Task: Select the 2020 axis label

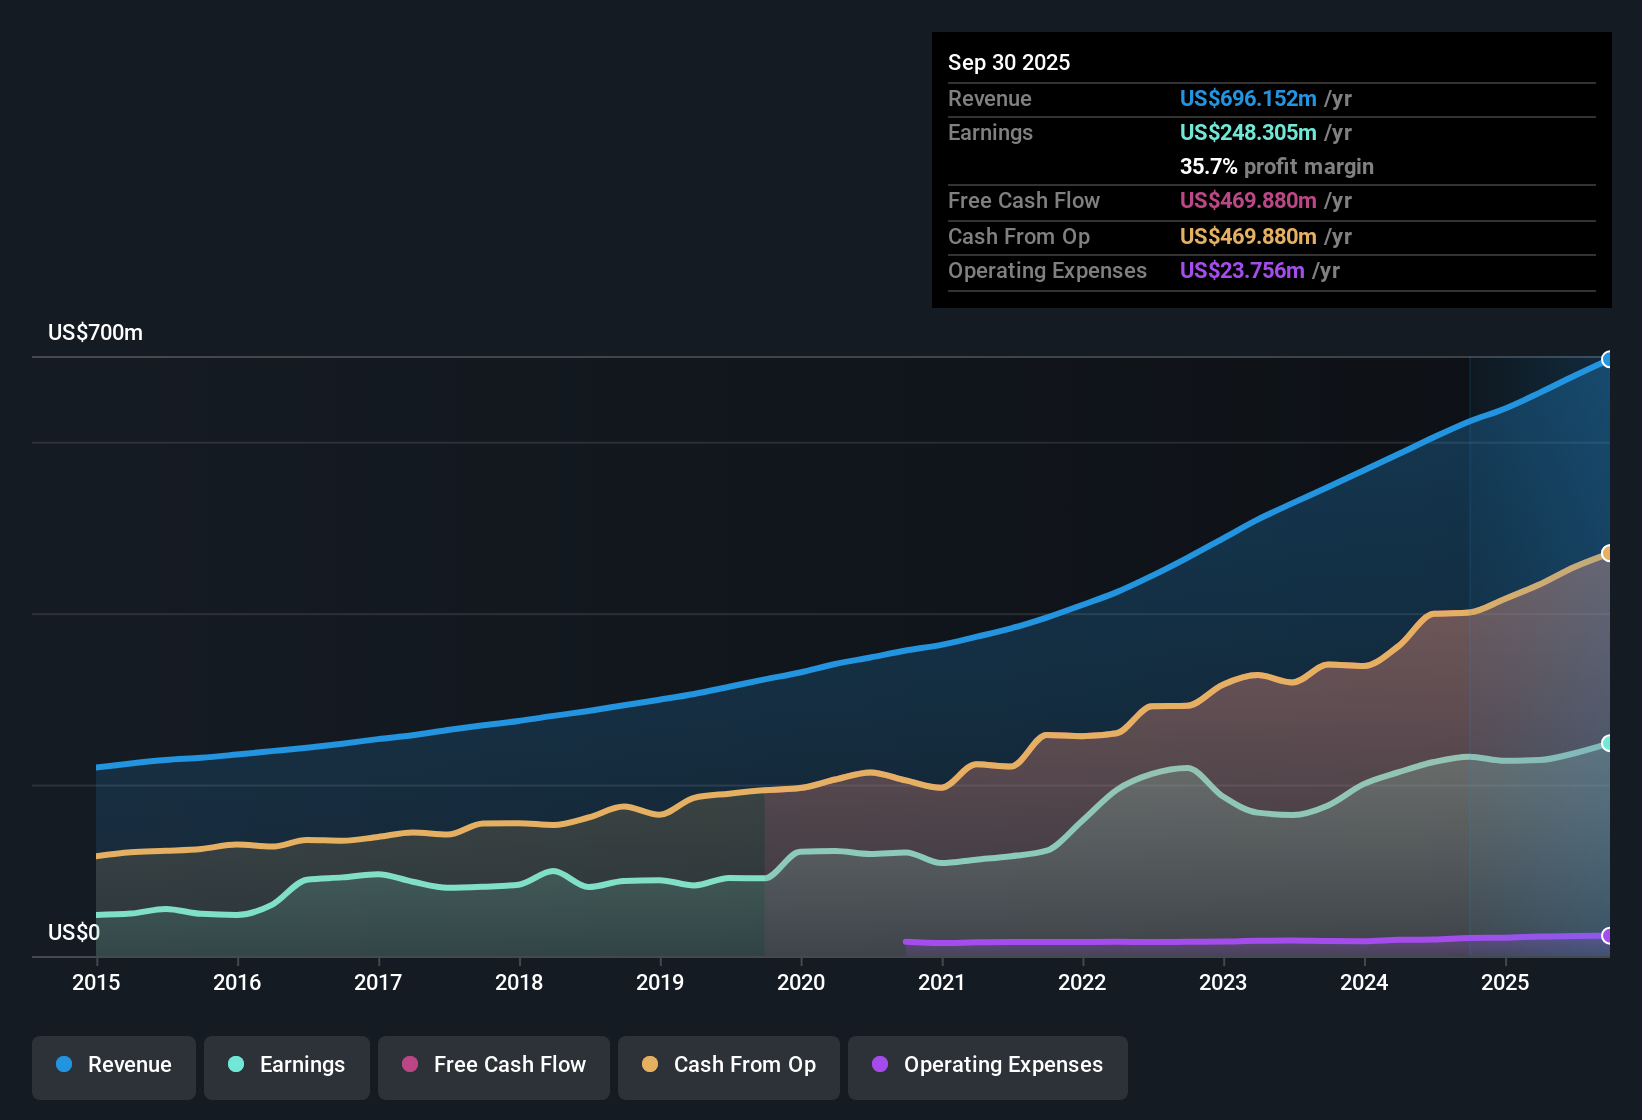Action: coord(801,983)
